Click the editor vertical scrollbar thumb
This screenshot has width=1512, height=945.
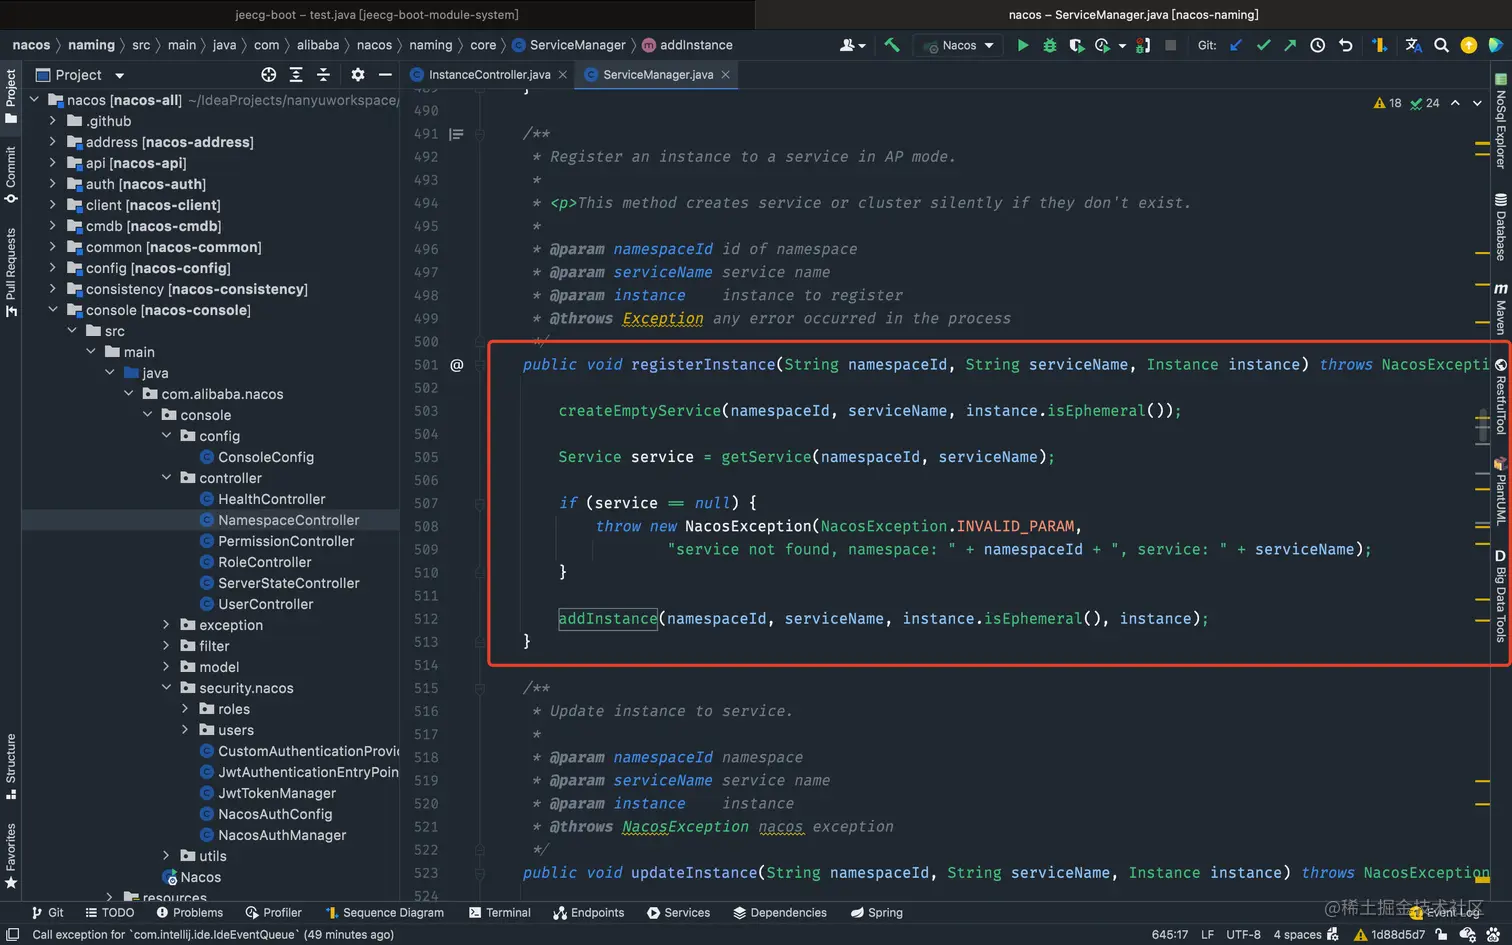(1482, 425)
